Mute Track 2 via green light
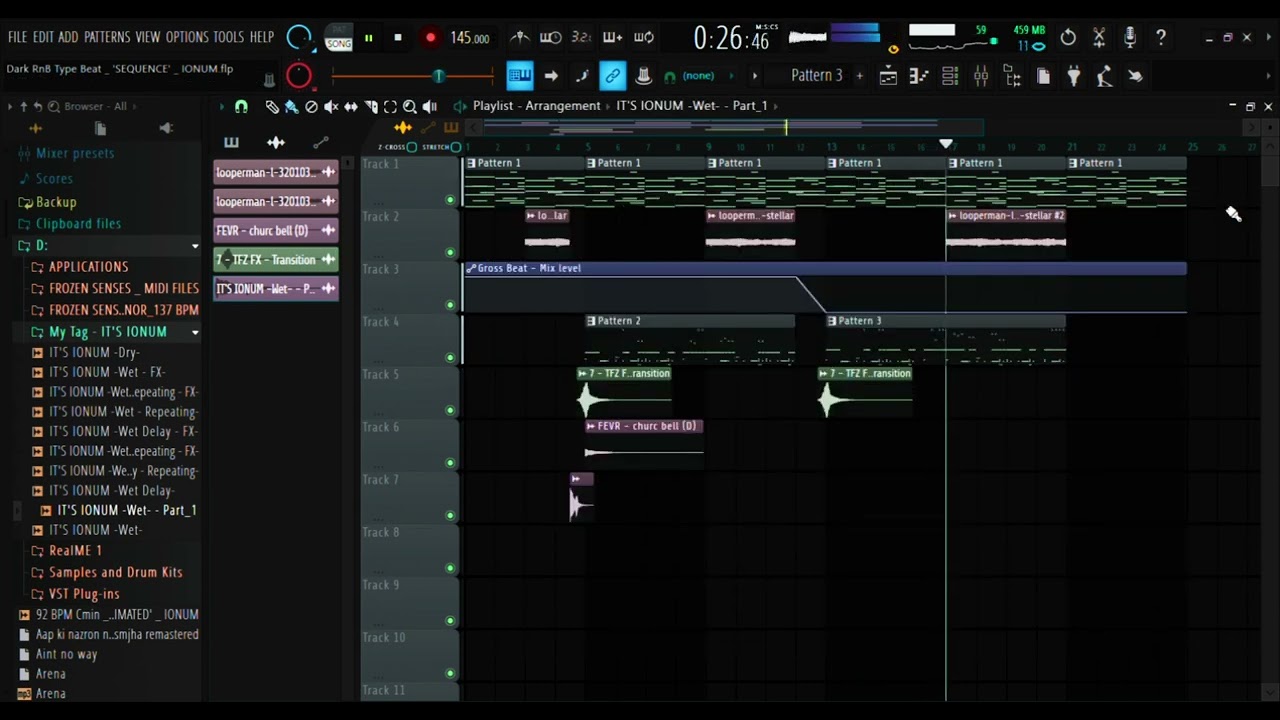 (450, 252)
